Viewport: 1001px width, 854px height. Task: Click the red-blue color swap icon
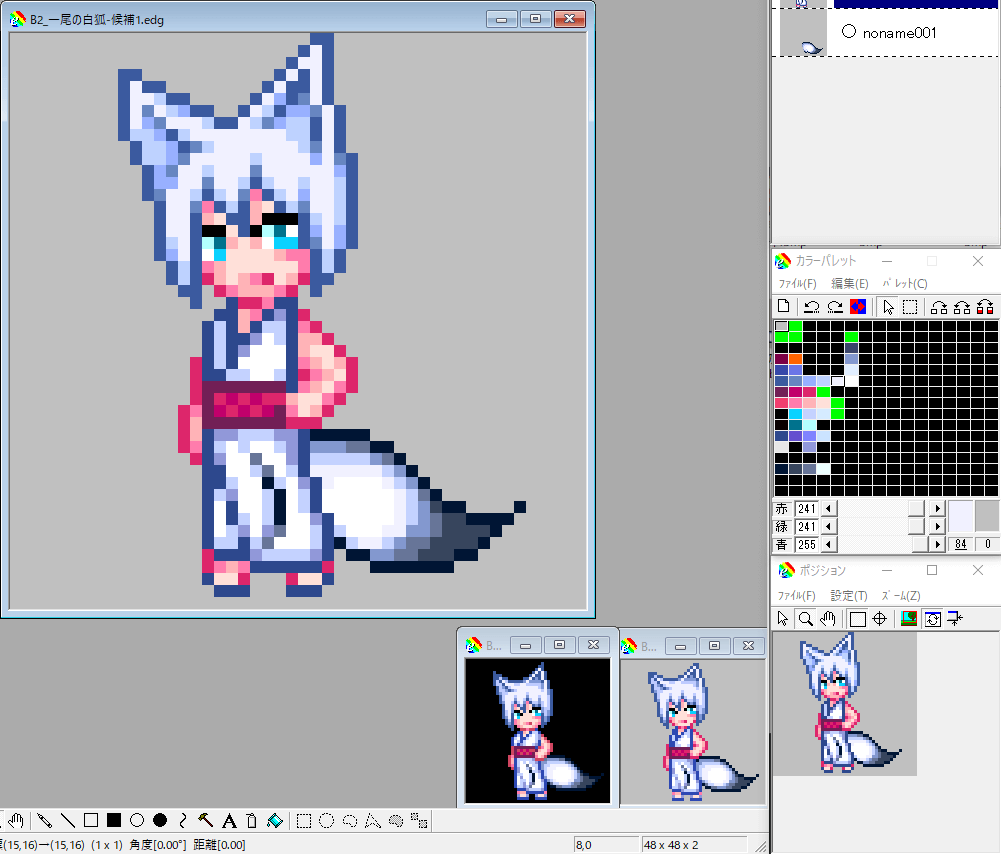tap(858, 307)
